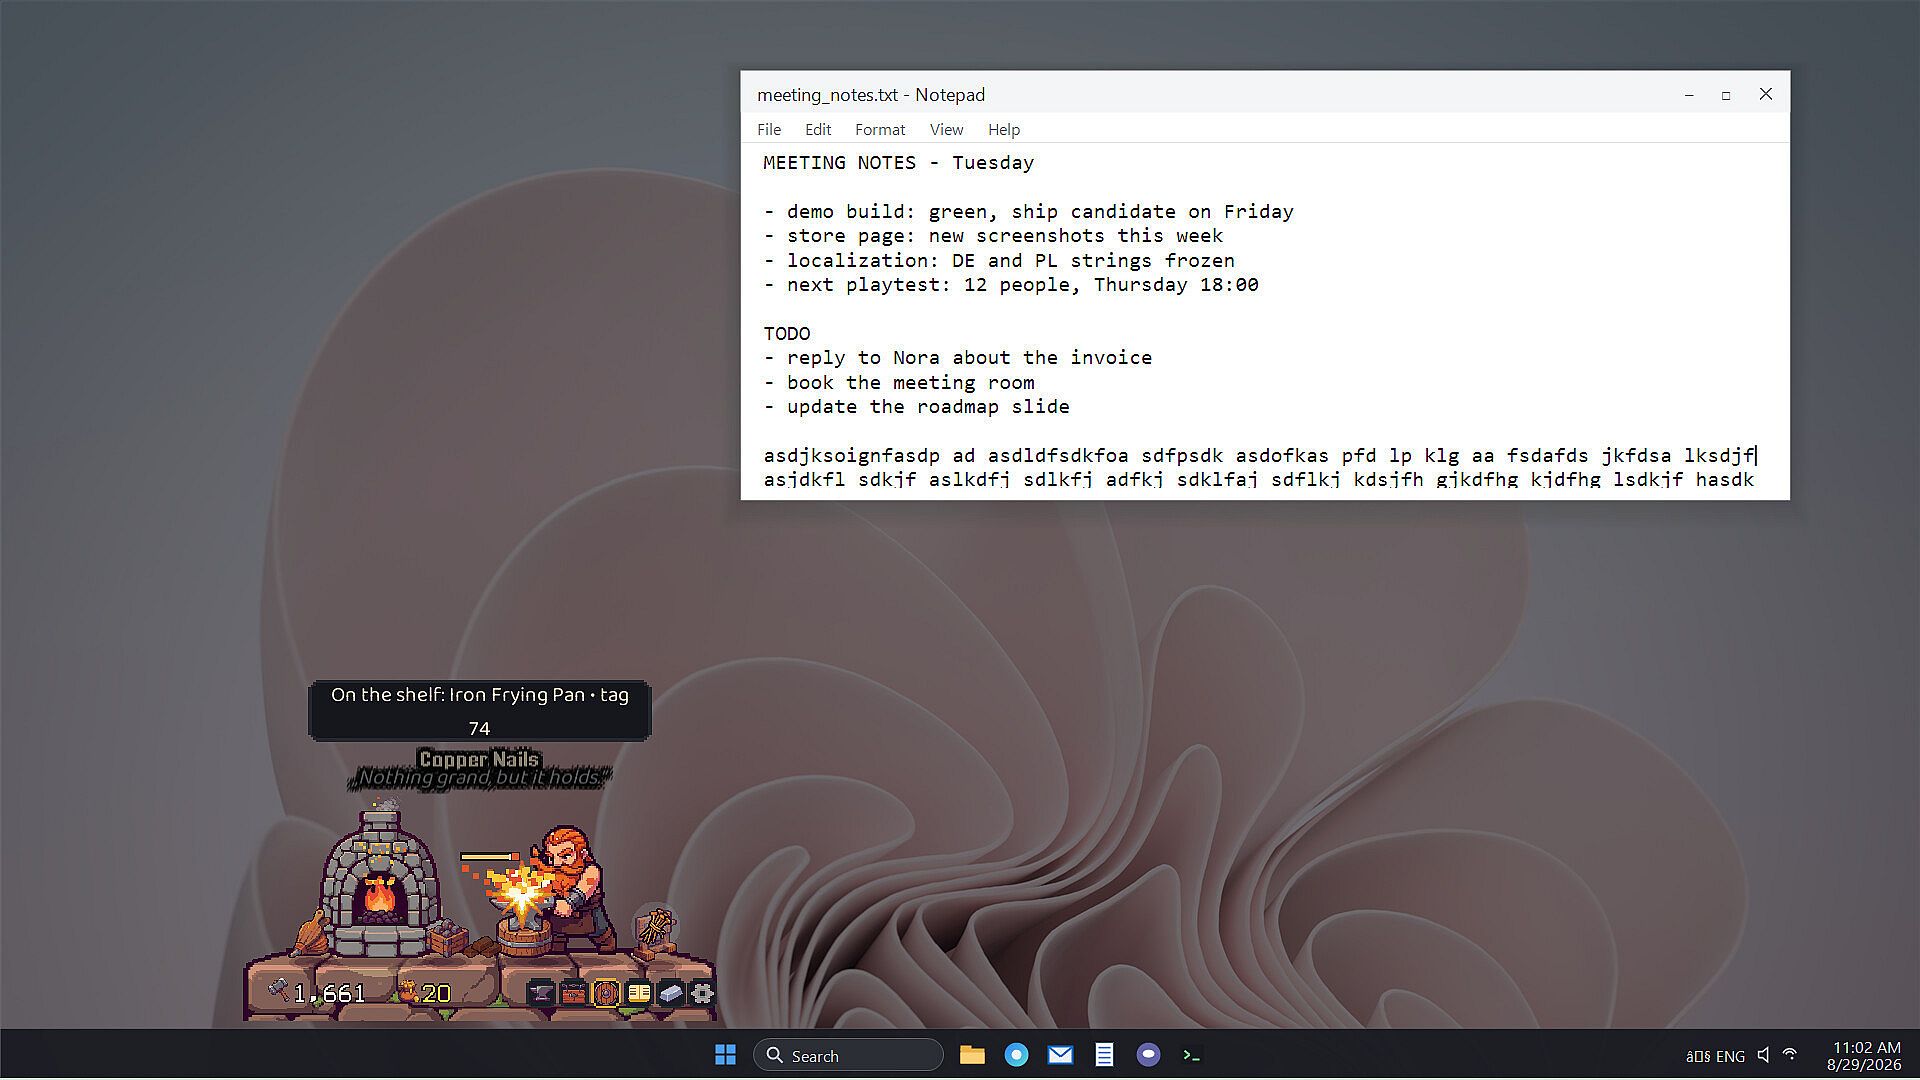
Task: Select the highlighted round shield icon
Action: click(x=606, y=993)
